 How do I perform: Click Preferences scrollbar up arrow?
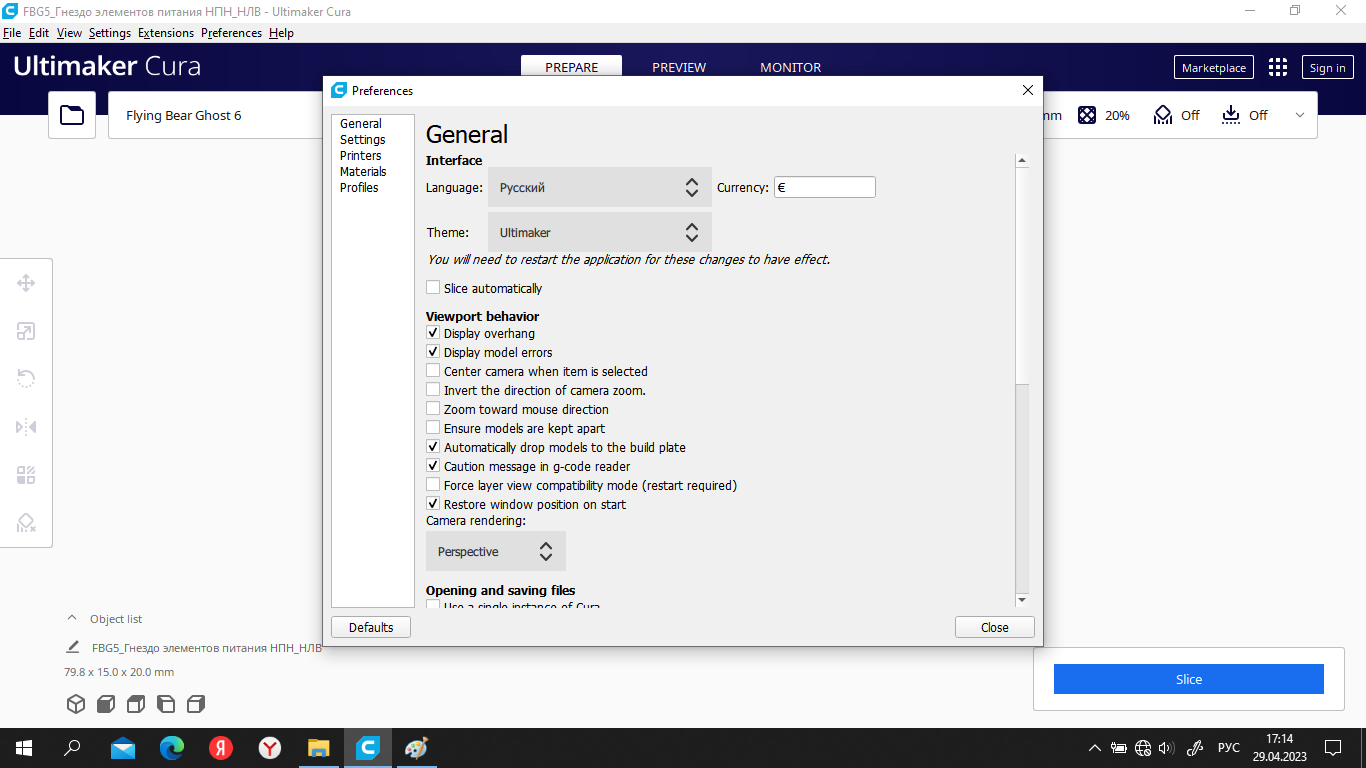click(1022, 160)
